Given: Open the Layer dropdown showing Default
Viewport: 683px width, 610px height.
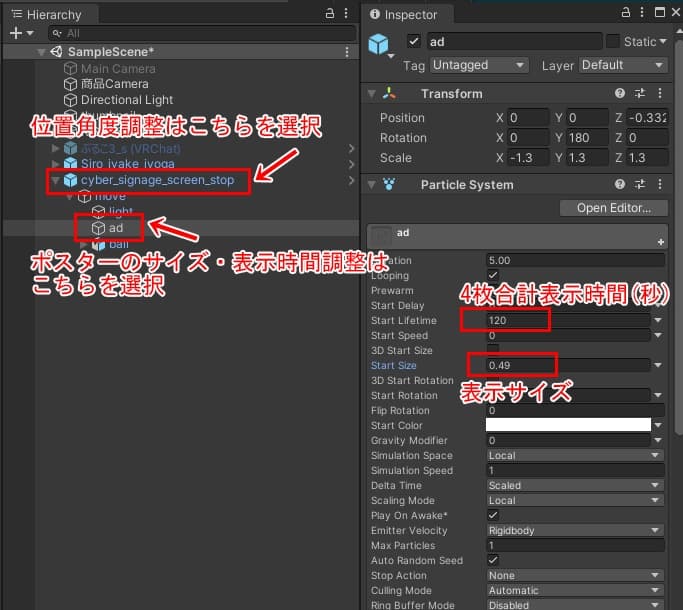Looking at the screenshot, I should (x=622, y=65).
